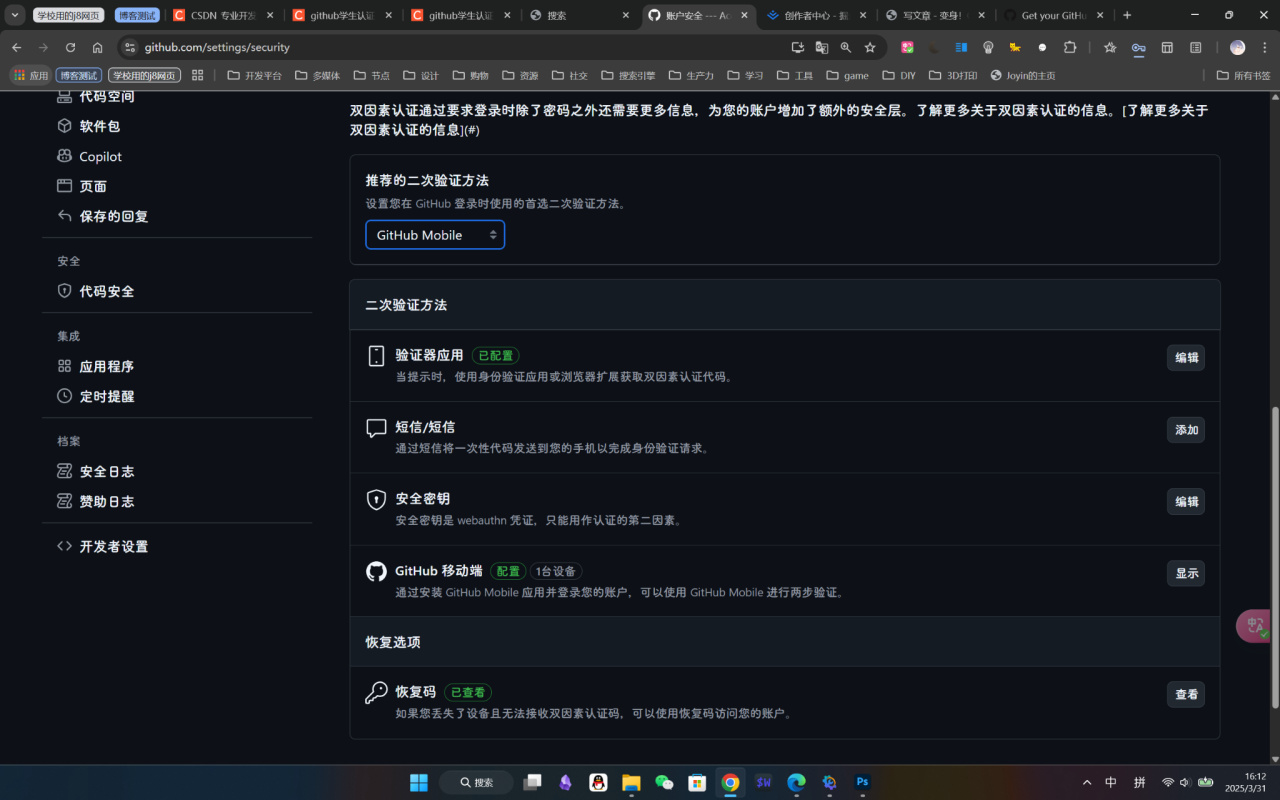Click the 页面 browser icon in the sidebar
1280x800 pixels.
(64, 186)
